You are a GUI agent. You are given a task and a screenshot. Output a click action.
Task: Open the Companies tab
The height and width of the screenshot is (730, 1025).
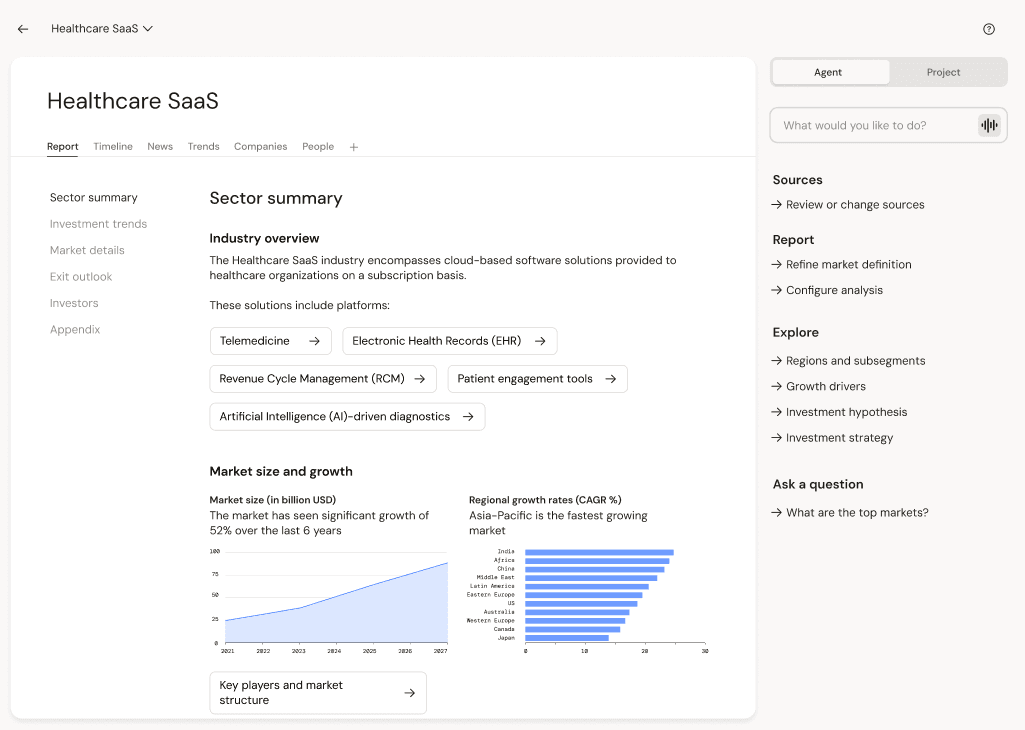[260, 146]
